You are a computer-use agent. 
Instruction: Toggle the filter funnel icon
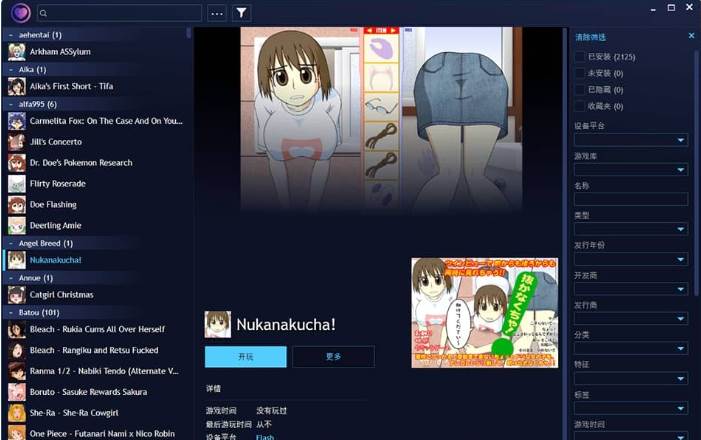pos(241,13)
